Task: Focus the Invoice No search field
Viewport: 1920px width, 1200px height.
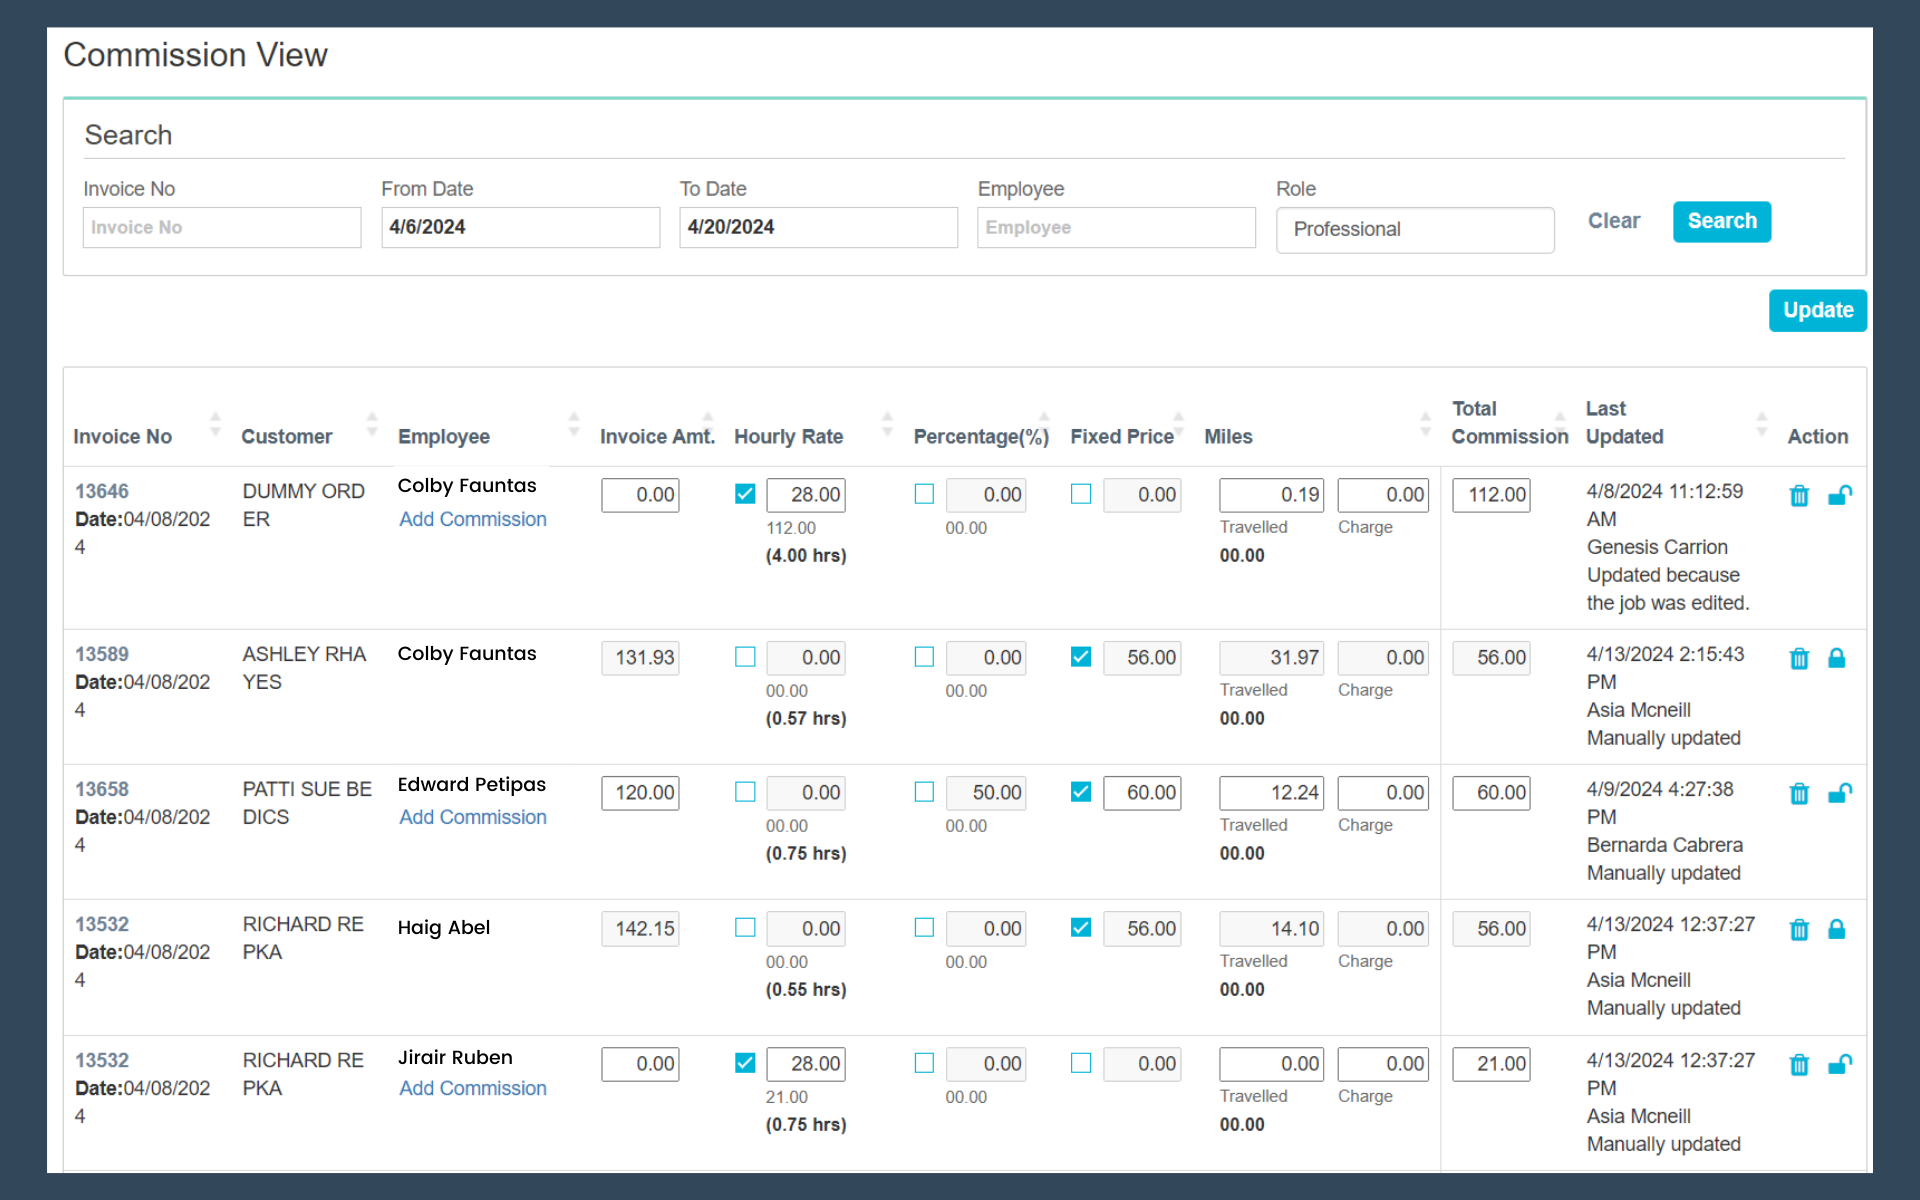Action: point(222,228)
